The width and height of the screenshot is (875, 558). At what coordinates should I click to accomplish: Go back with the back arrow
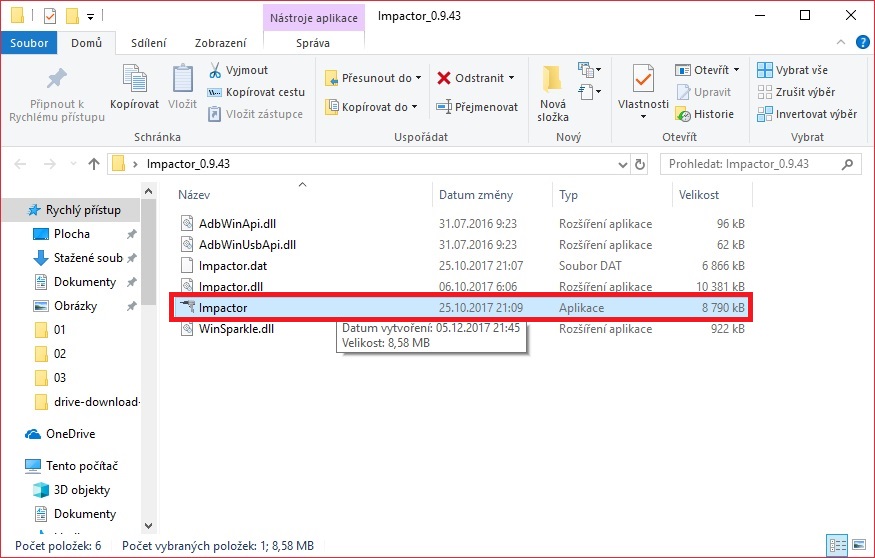pos(20,164)
